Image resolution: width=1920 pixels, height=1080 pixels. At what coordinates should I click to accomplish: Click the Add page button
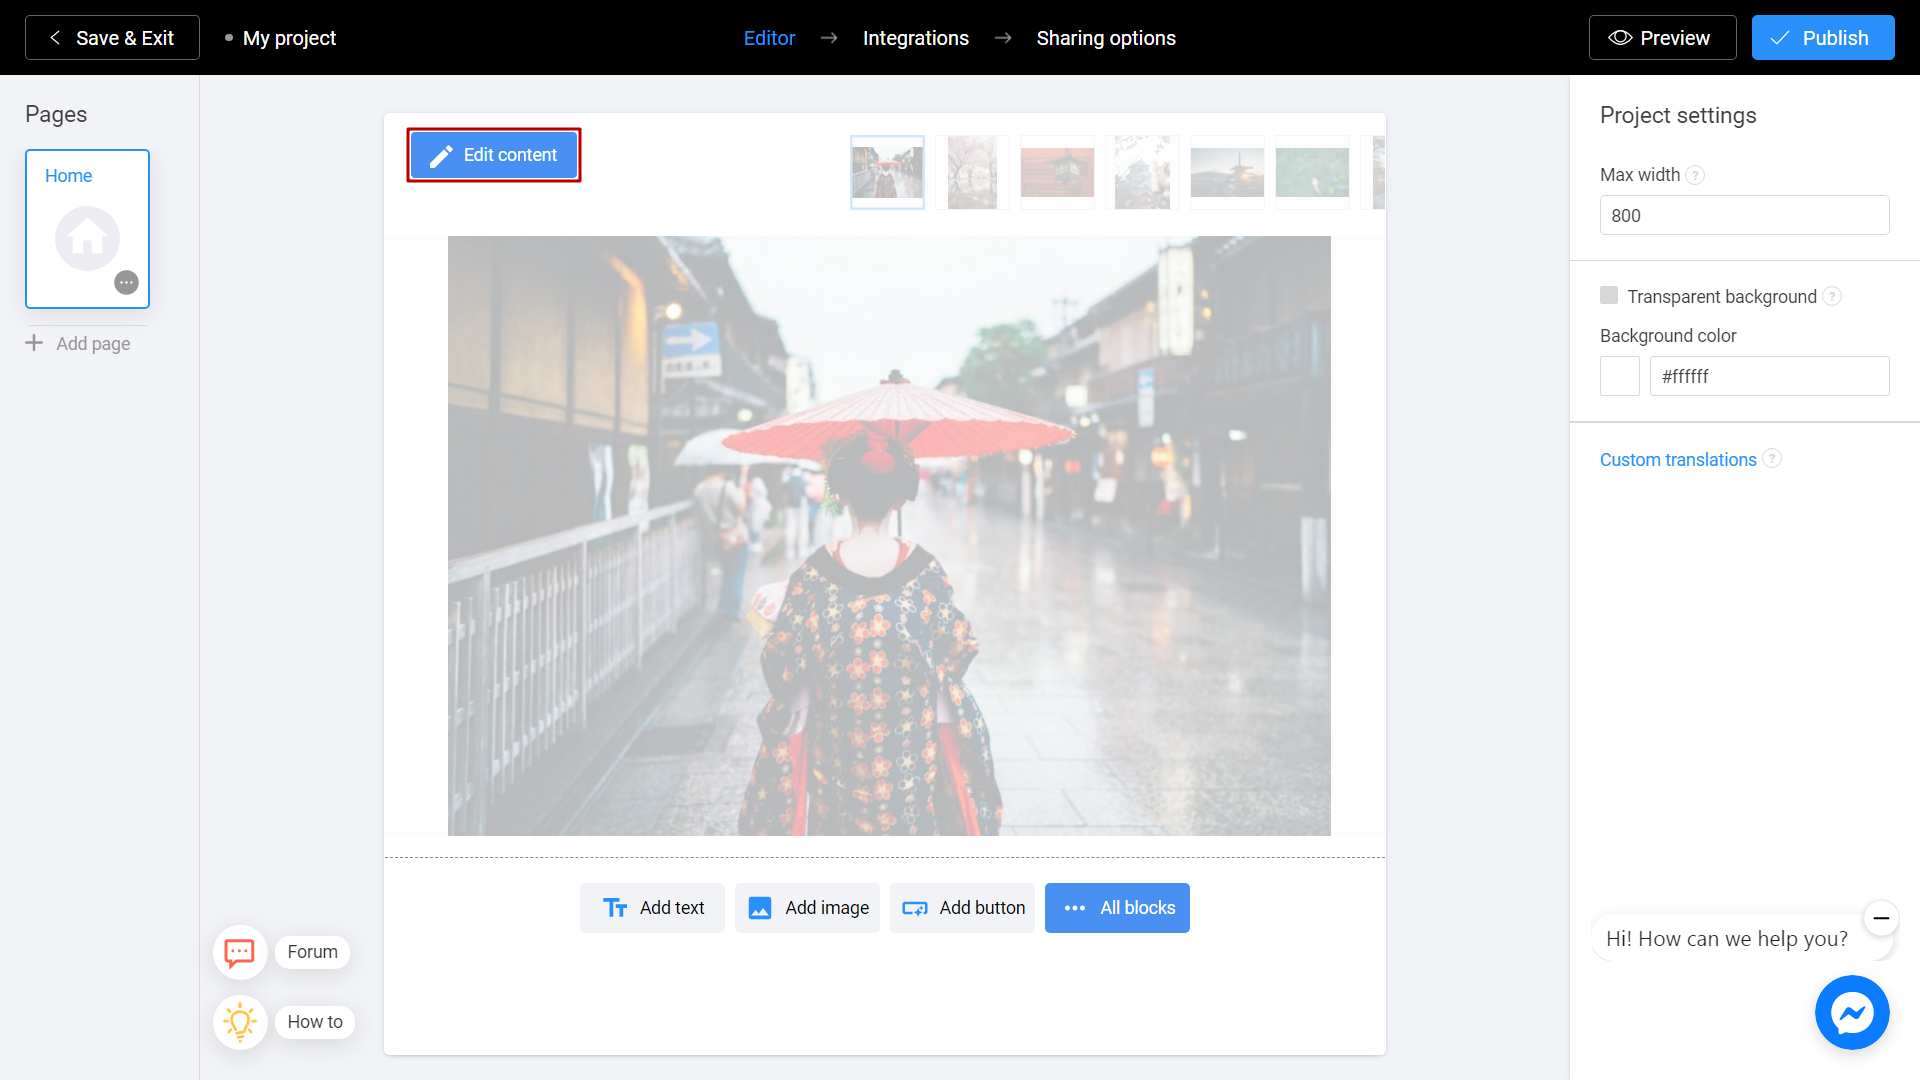click(79, 343)
